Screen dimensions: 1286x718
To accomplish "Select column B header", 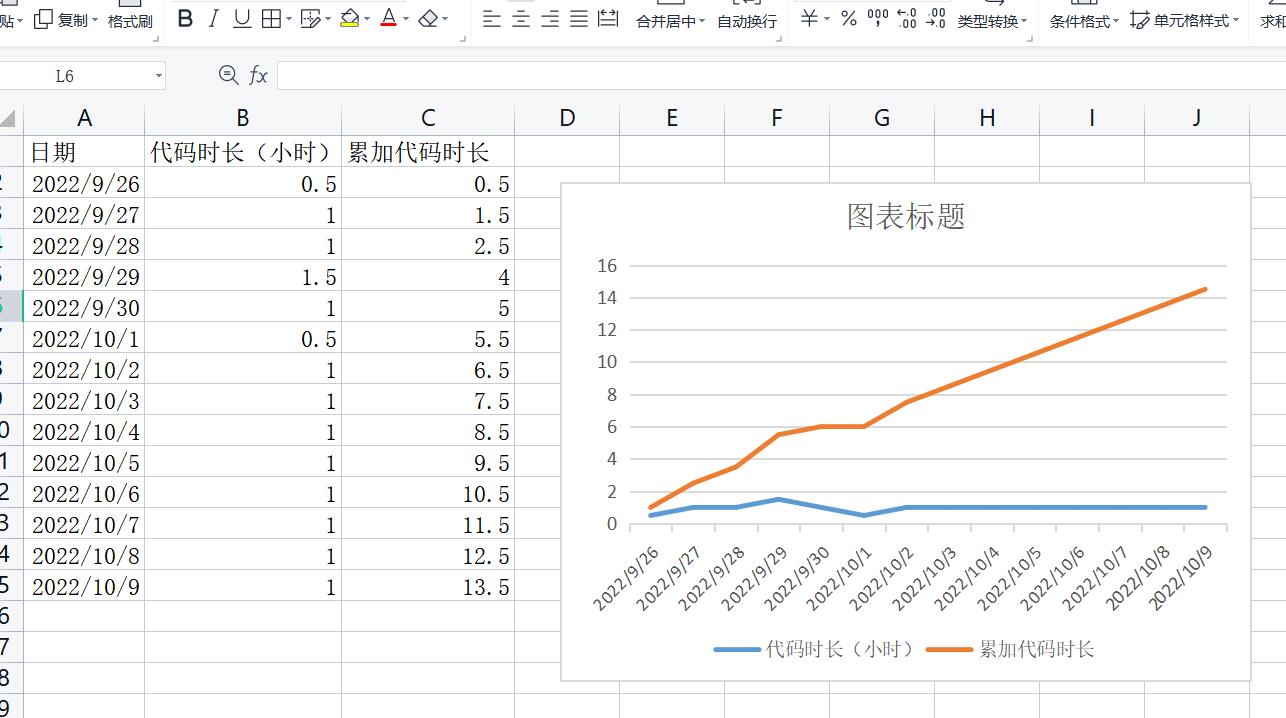I will click(243, 118).
